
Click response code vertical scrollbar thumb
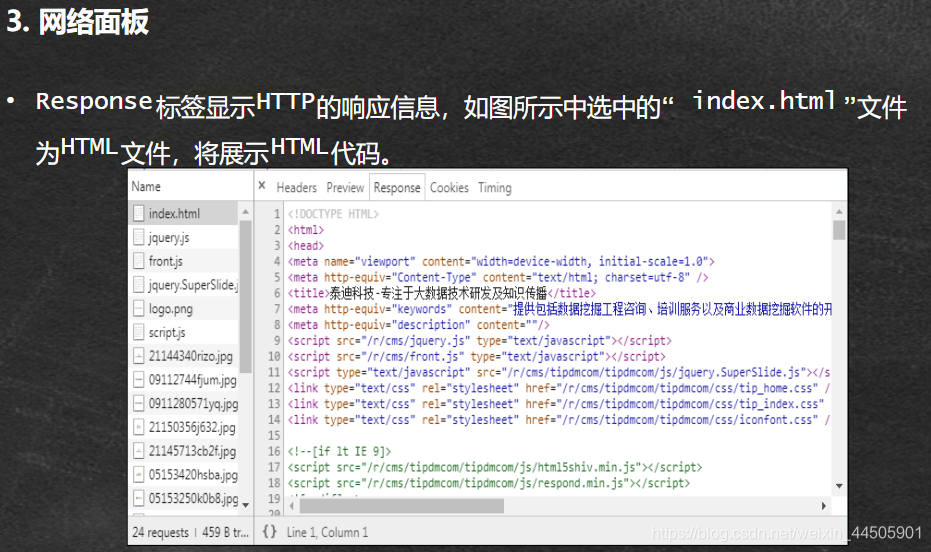pos(839,230)
